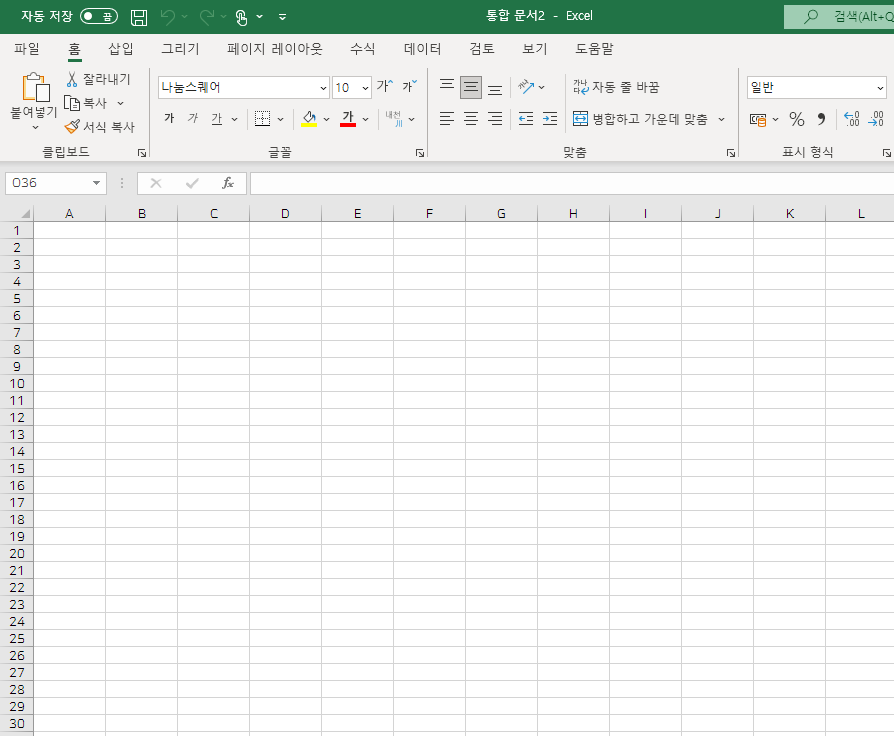This screenshot has height=736, width=894.
Task: Toggle Italic formatting (기울인 가)
Action: 193,119
